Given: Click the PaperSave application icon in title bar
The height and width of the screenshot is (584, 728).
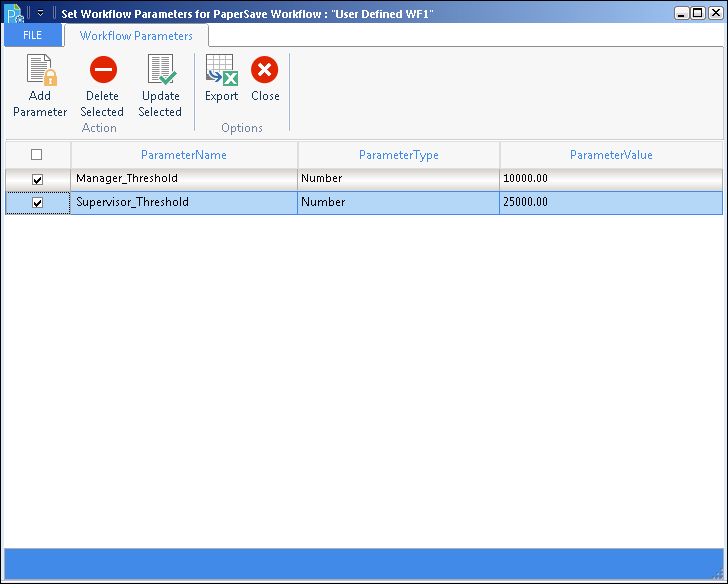Looking at the screenshot, I should click(x=14, y=13).
